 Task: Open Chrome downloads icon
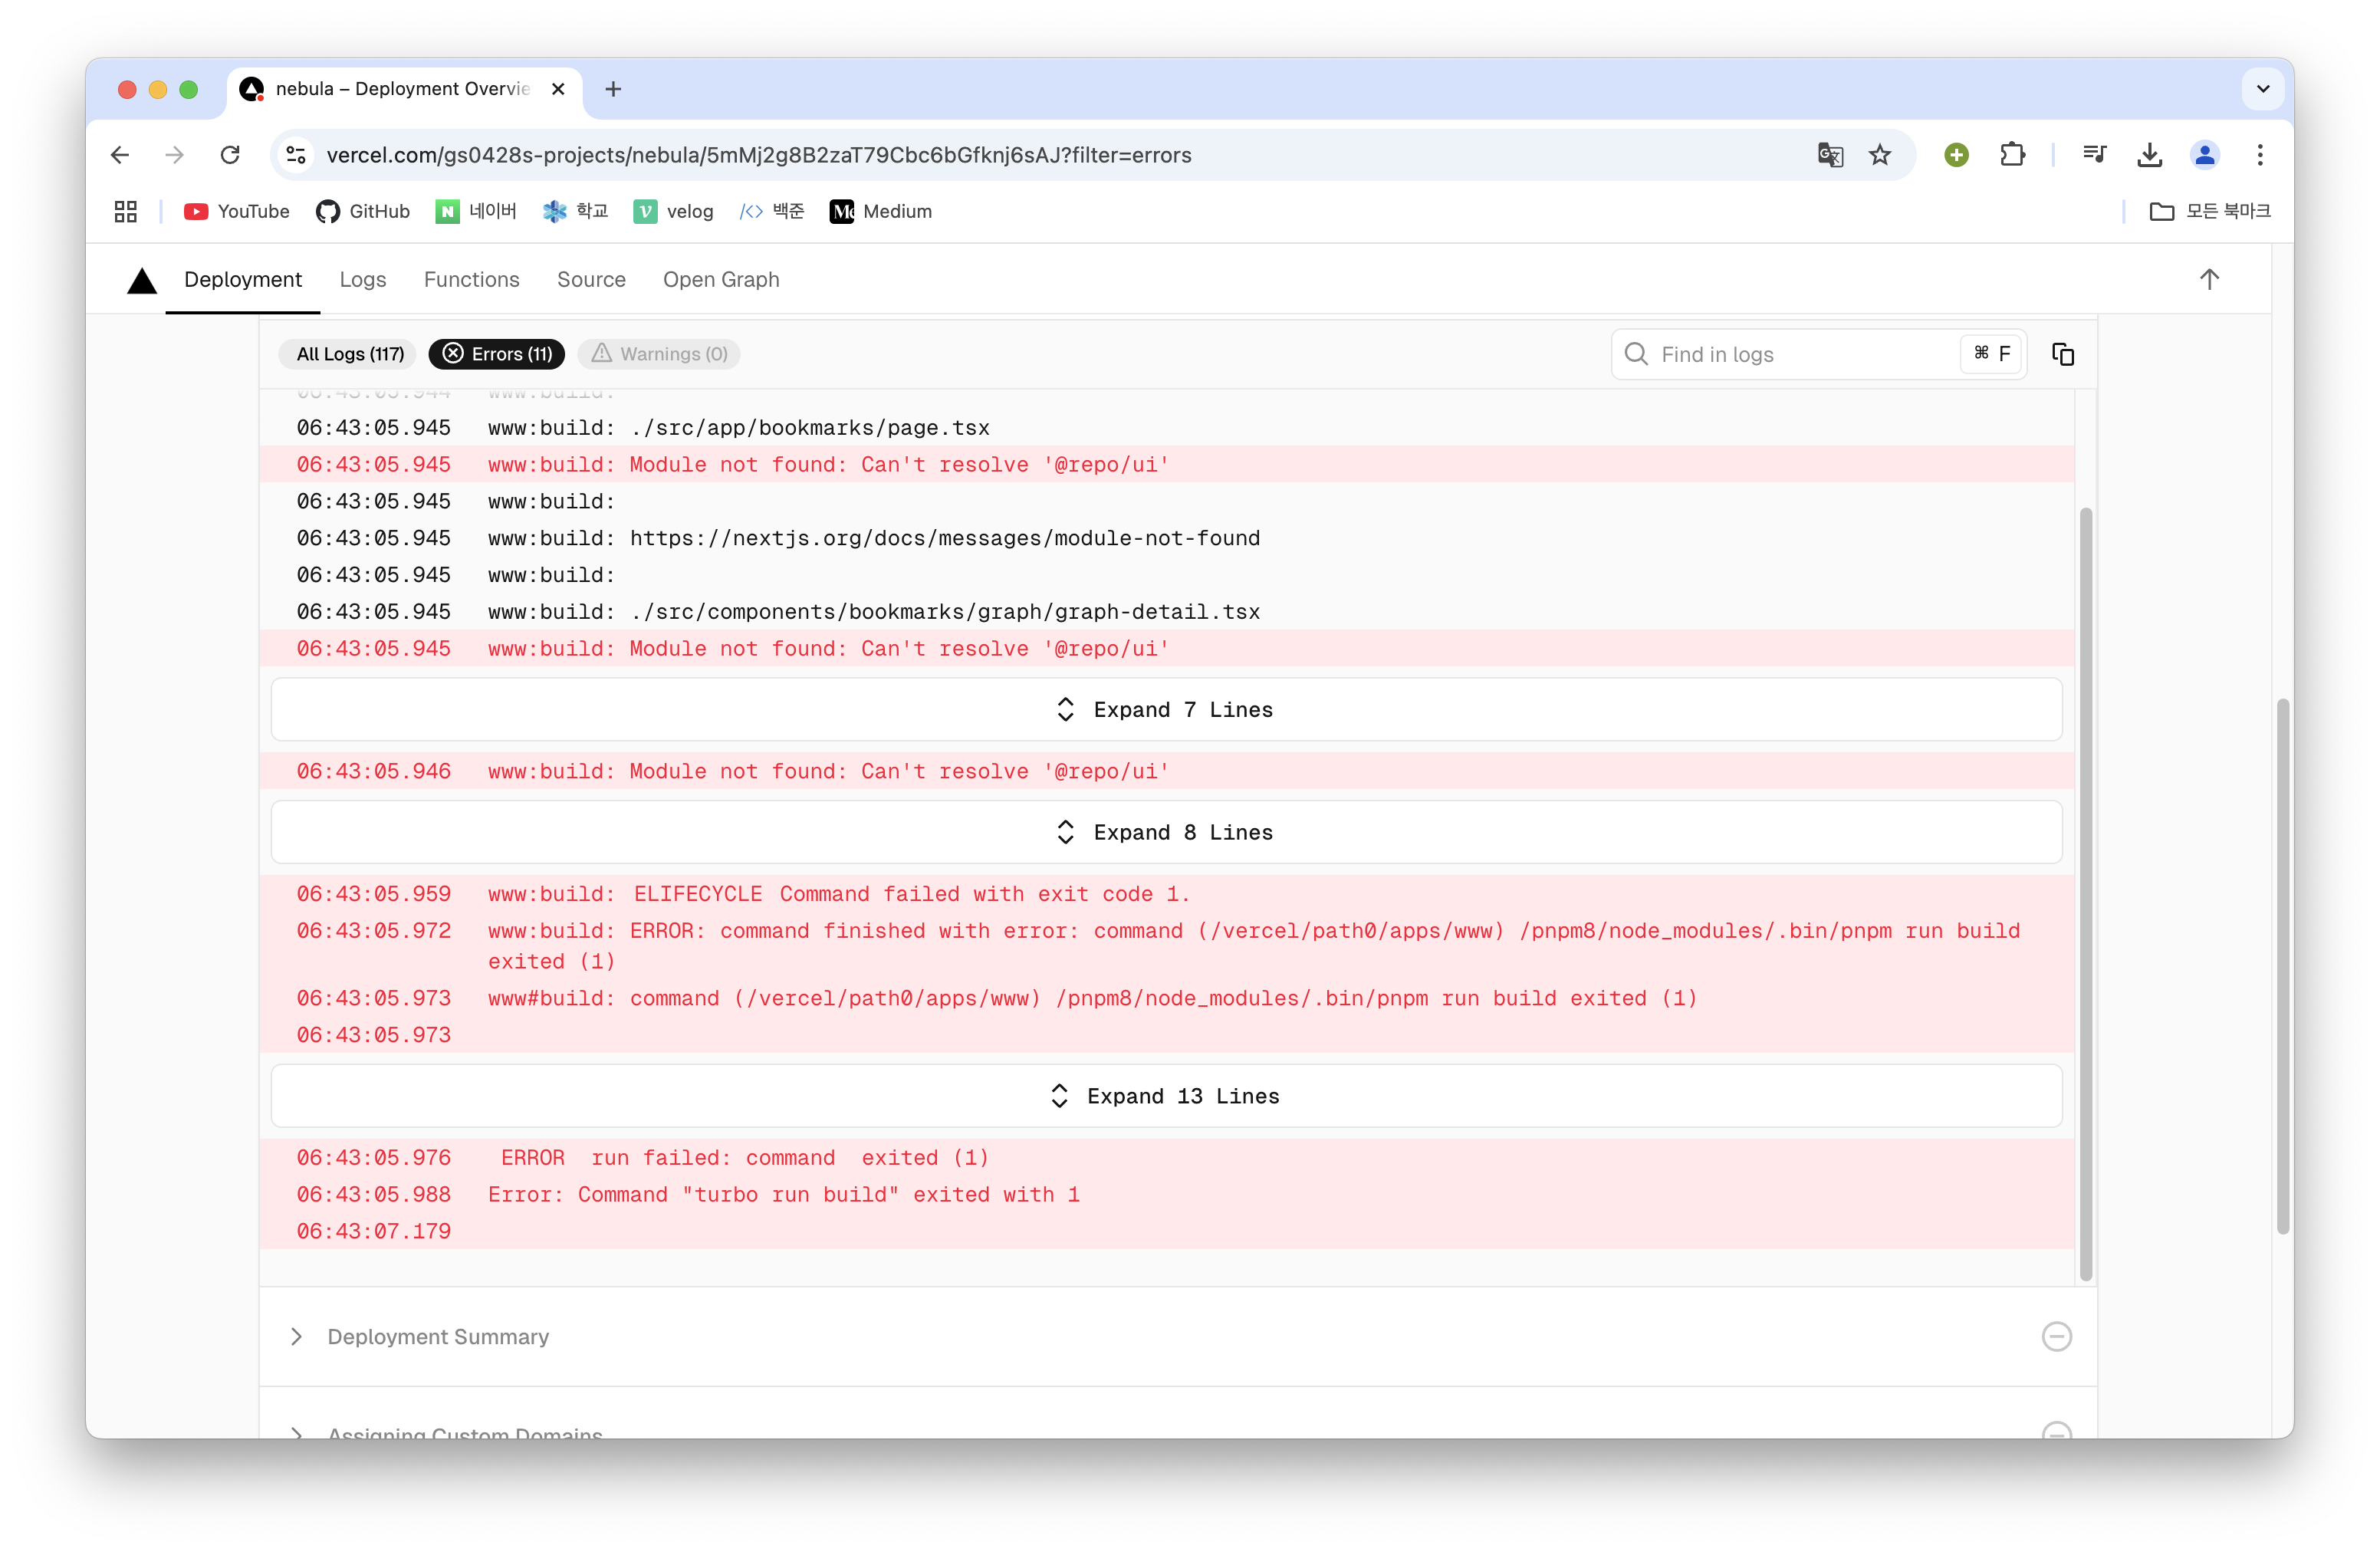[x=2149, y=155]
